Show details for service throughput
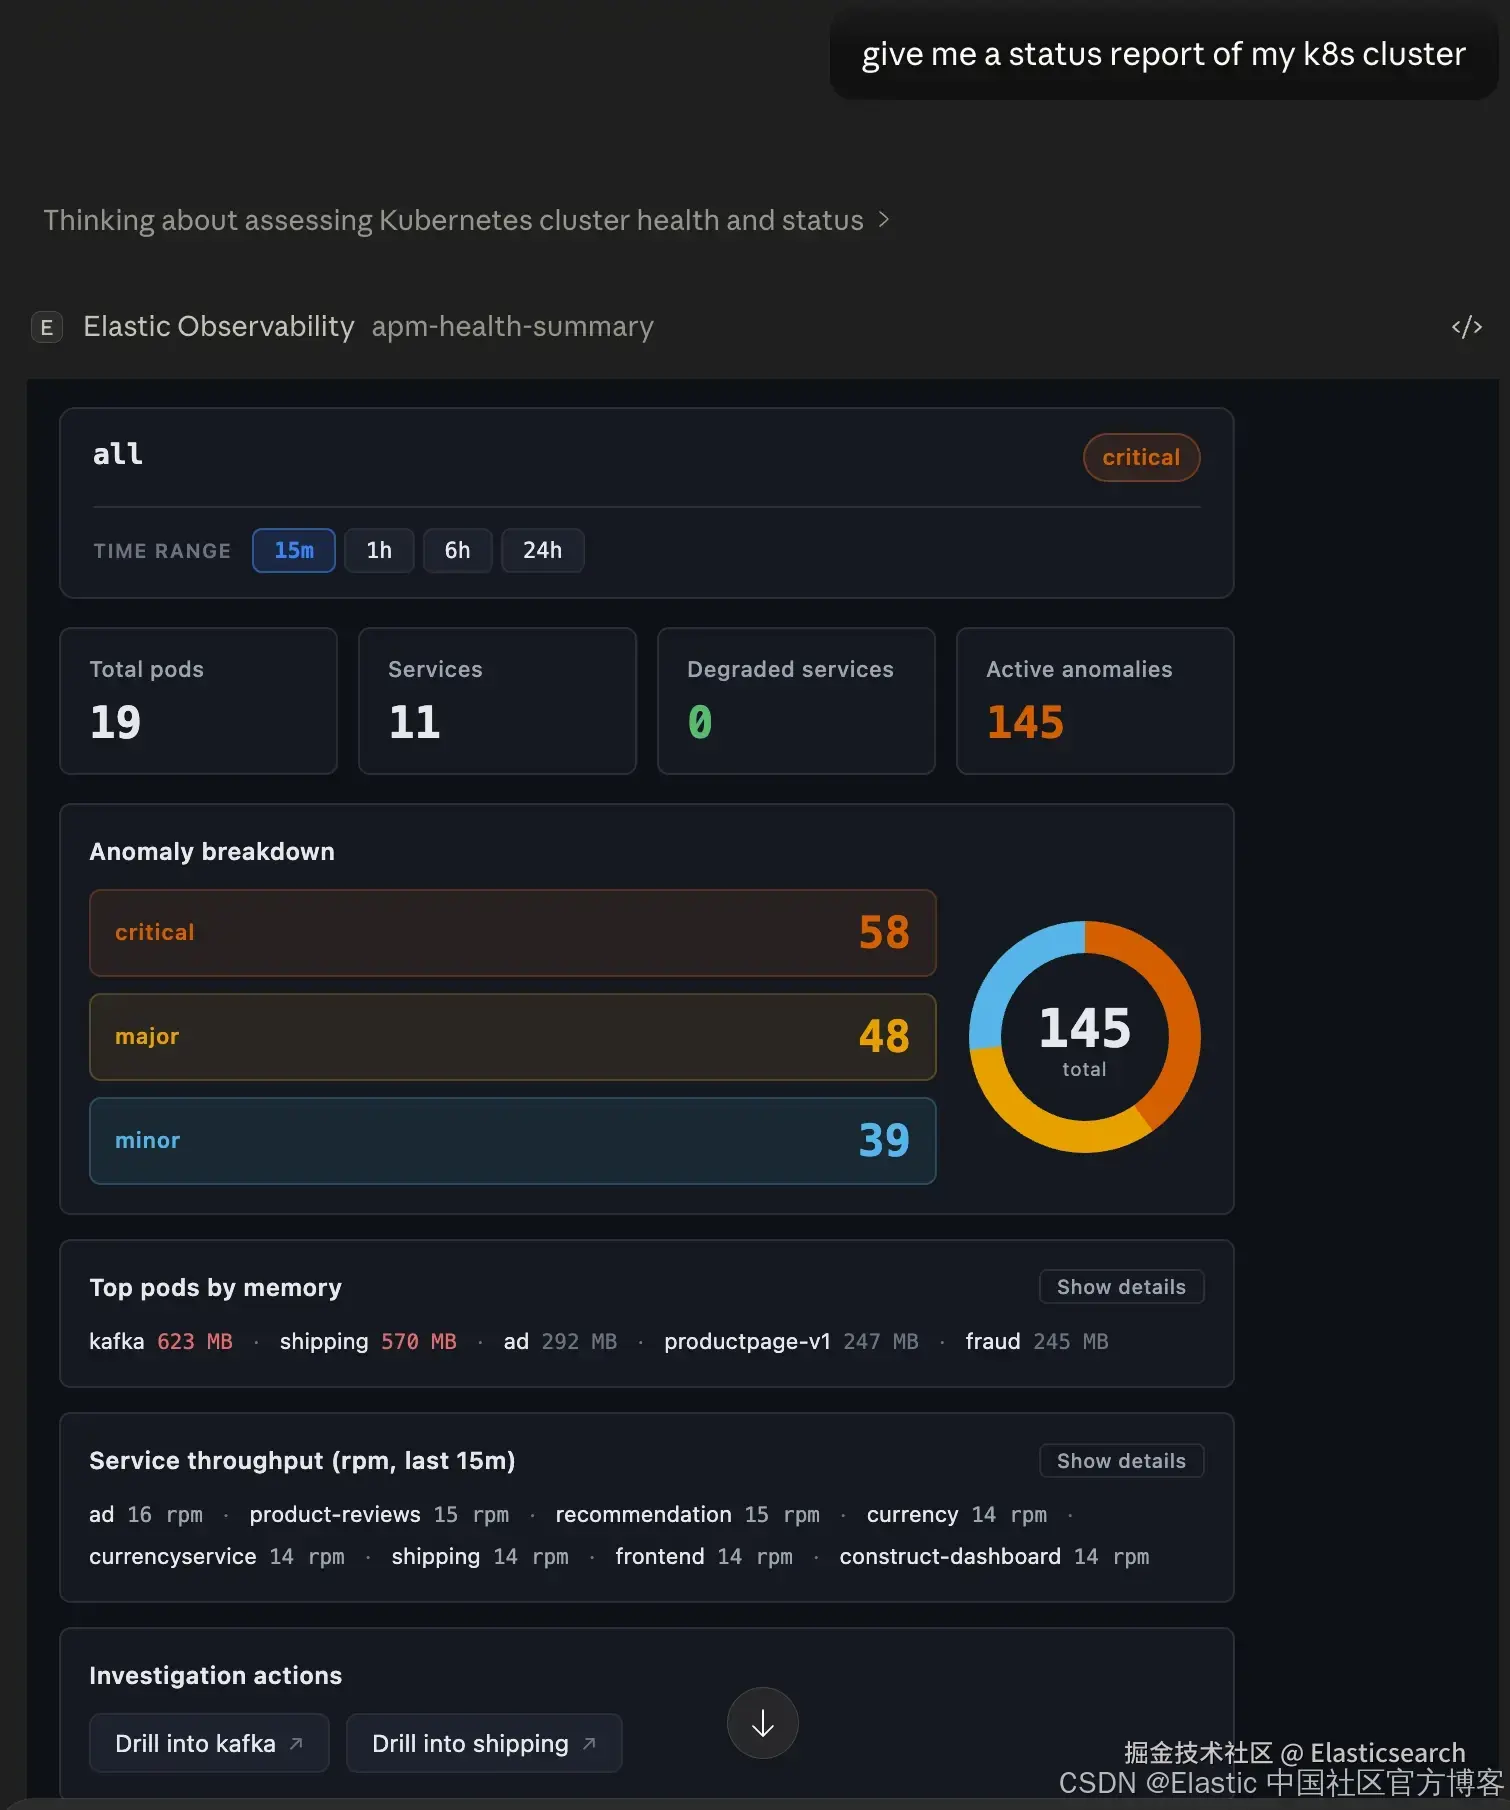Image resolution: width=1510 pixels, height=1810 pixels. tap(1121, 1461)
